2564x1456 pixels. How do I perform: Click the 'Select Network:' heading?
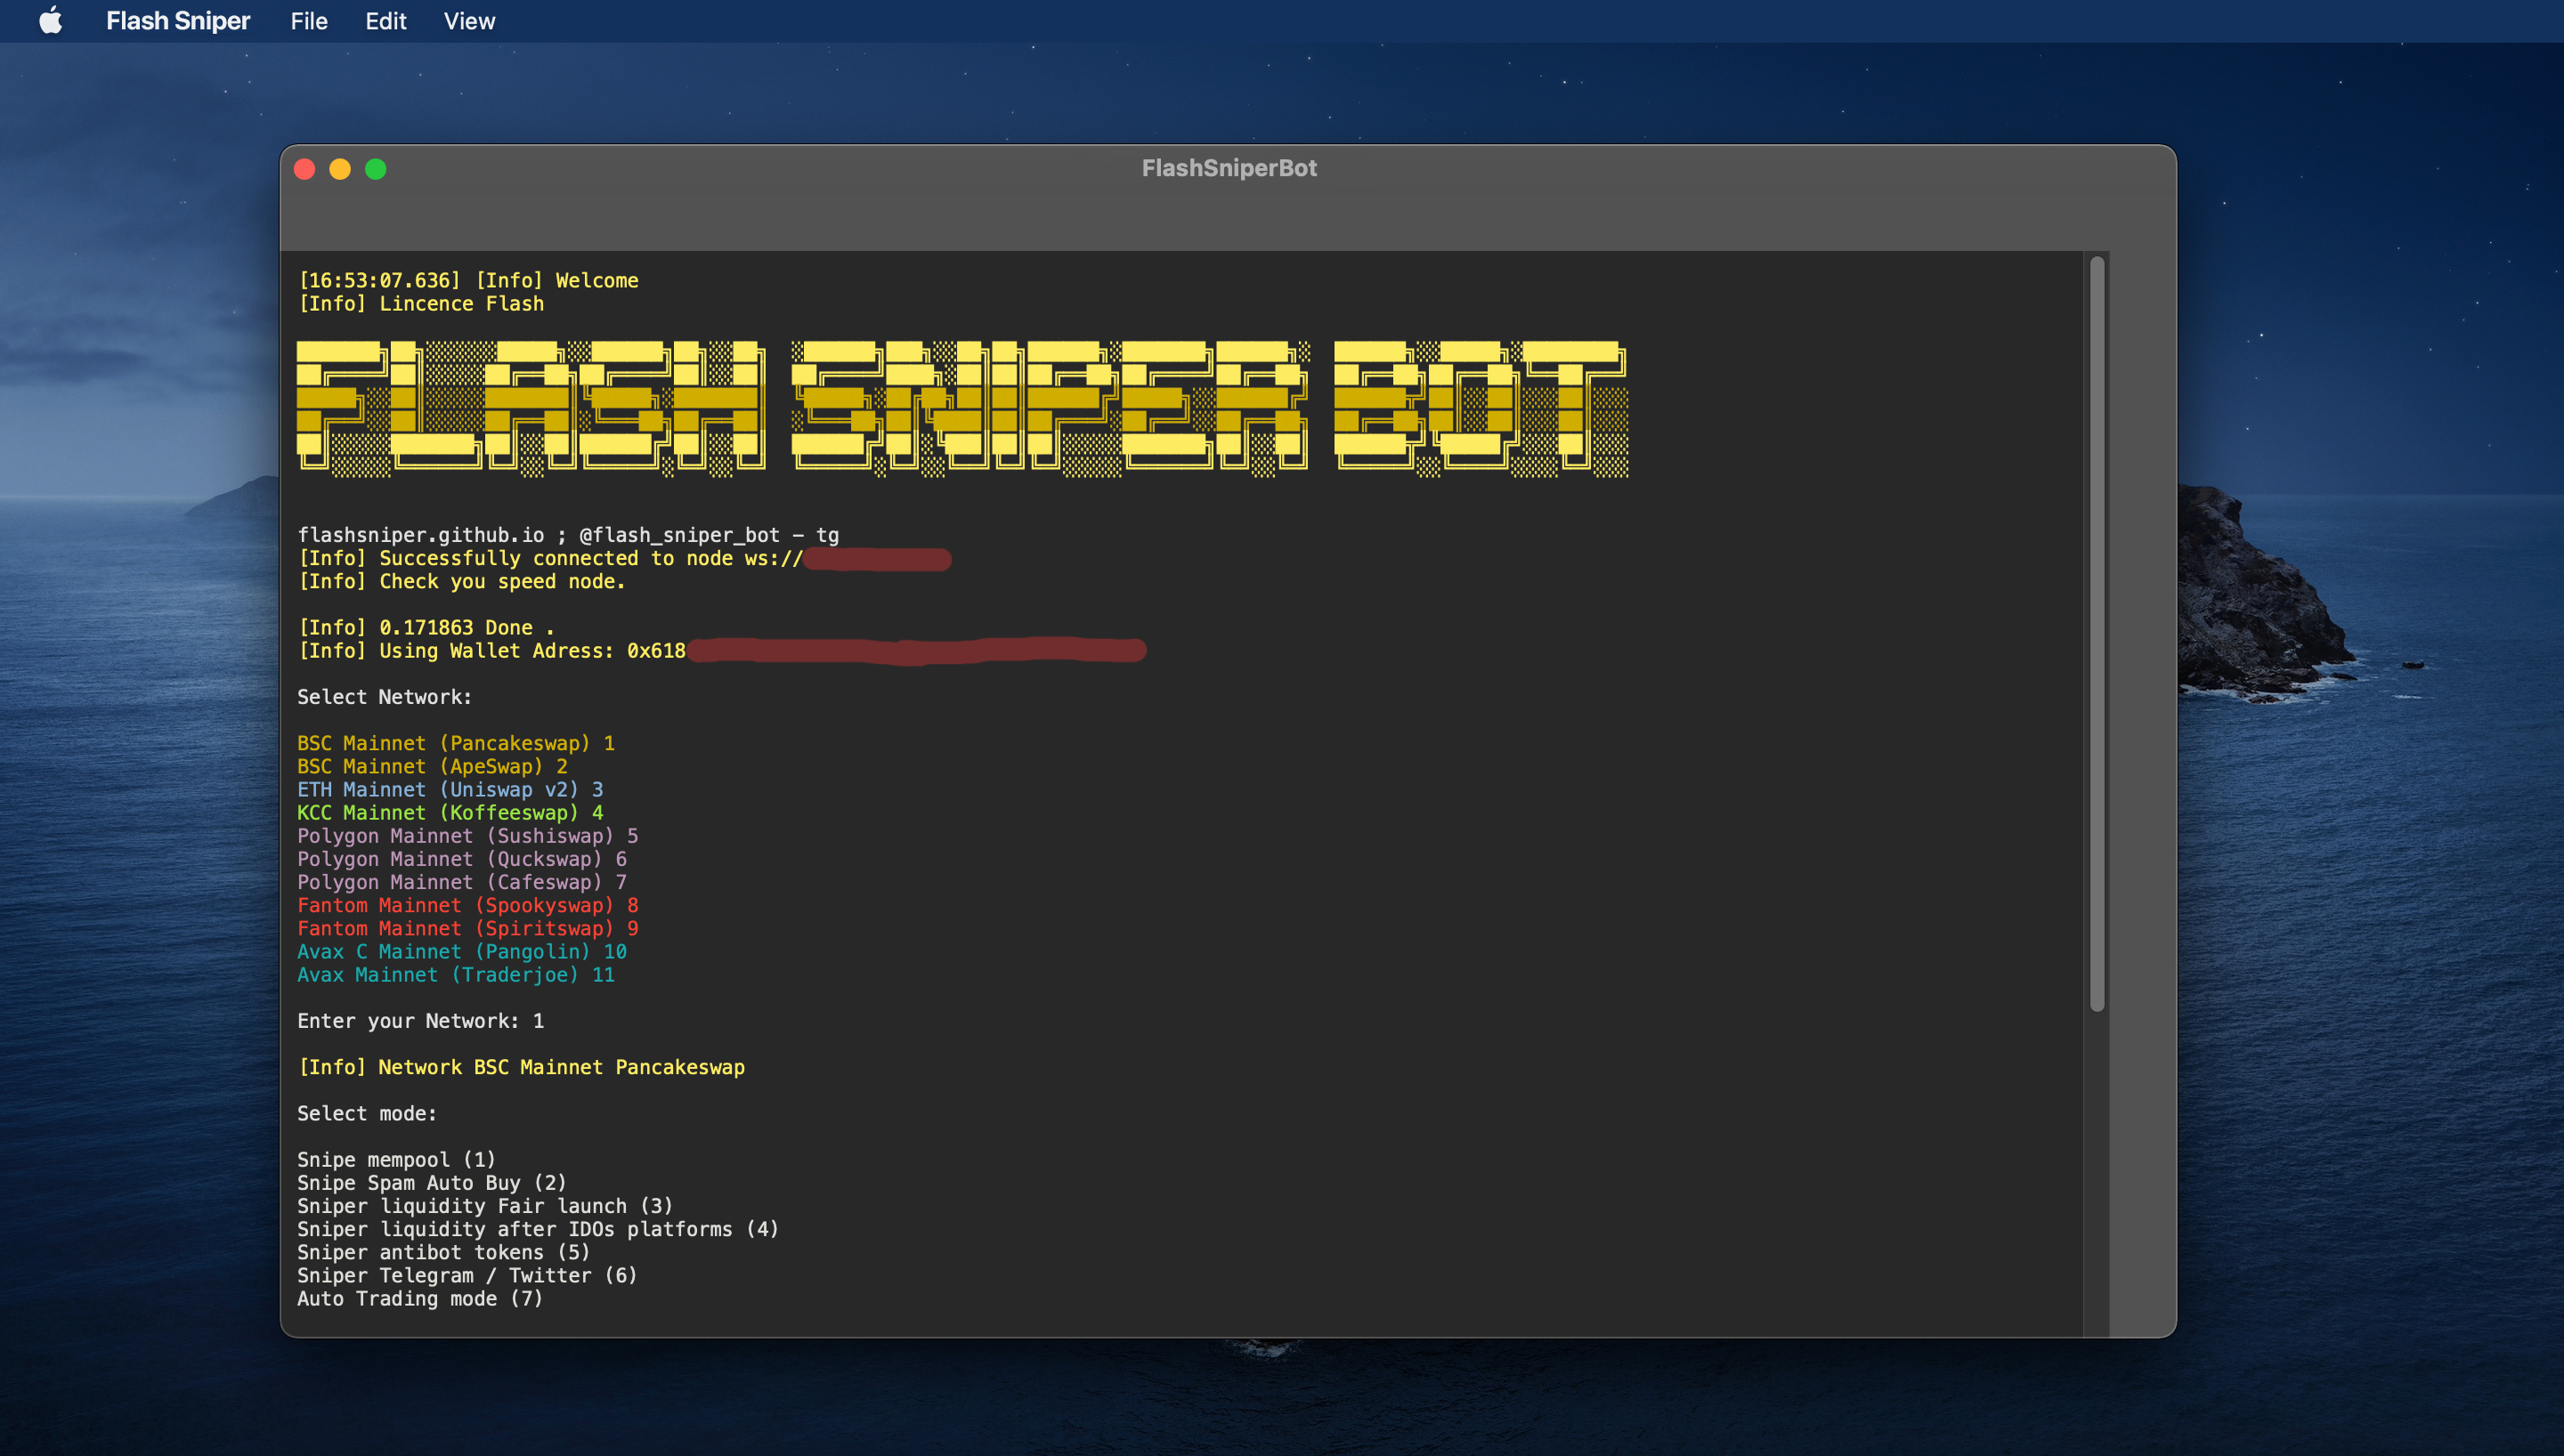click(x=384, y=697)
